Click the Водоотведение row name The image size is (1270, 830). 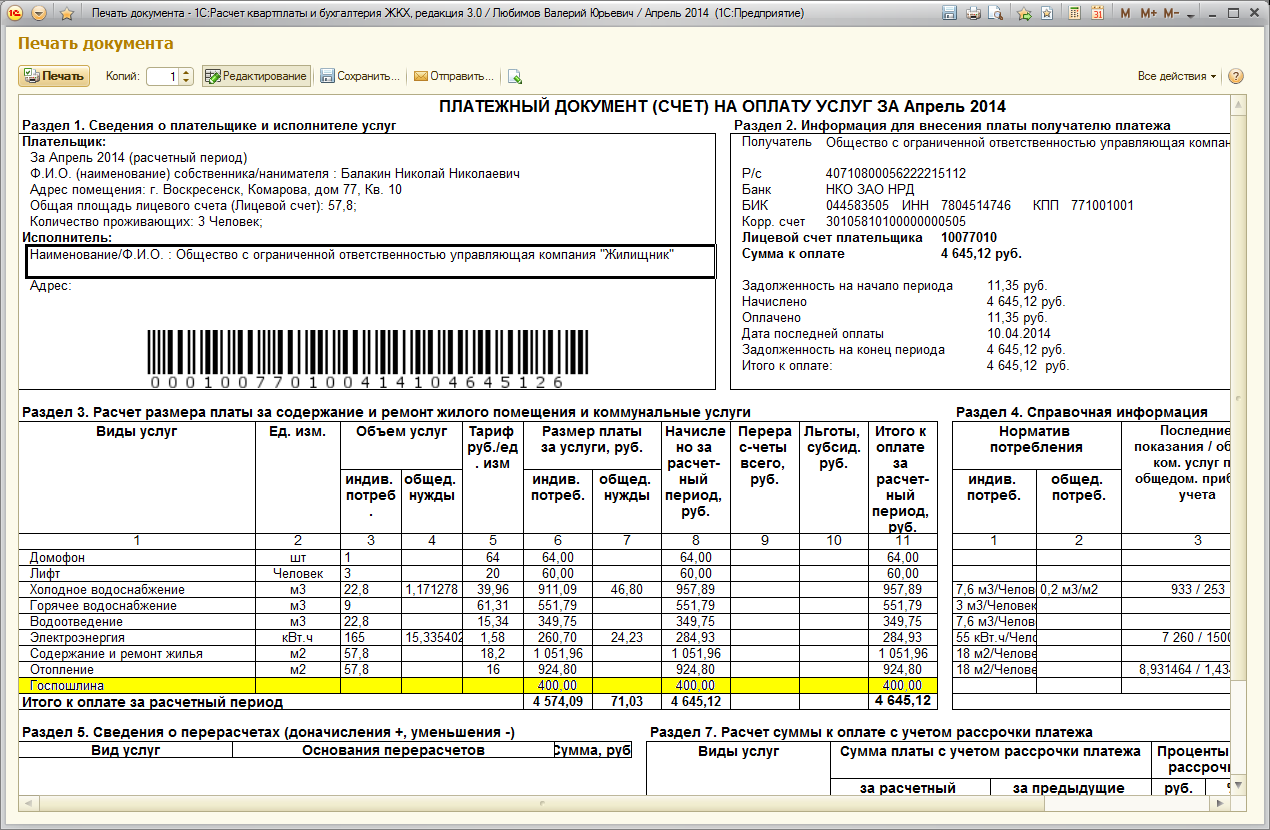(x=76, y=621)
